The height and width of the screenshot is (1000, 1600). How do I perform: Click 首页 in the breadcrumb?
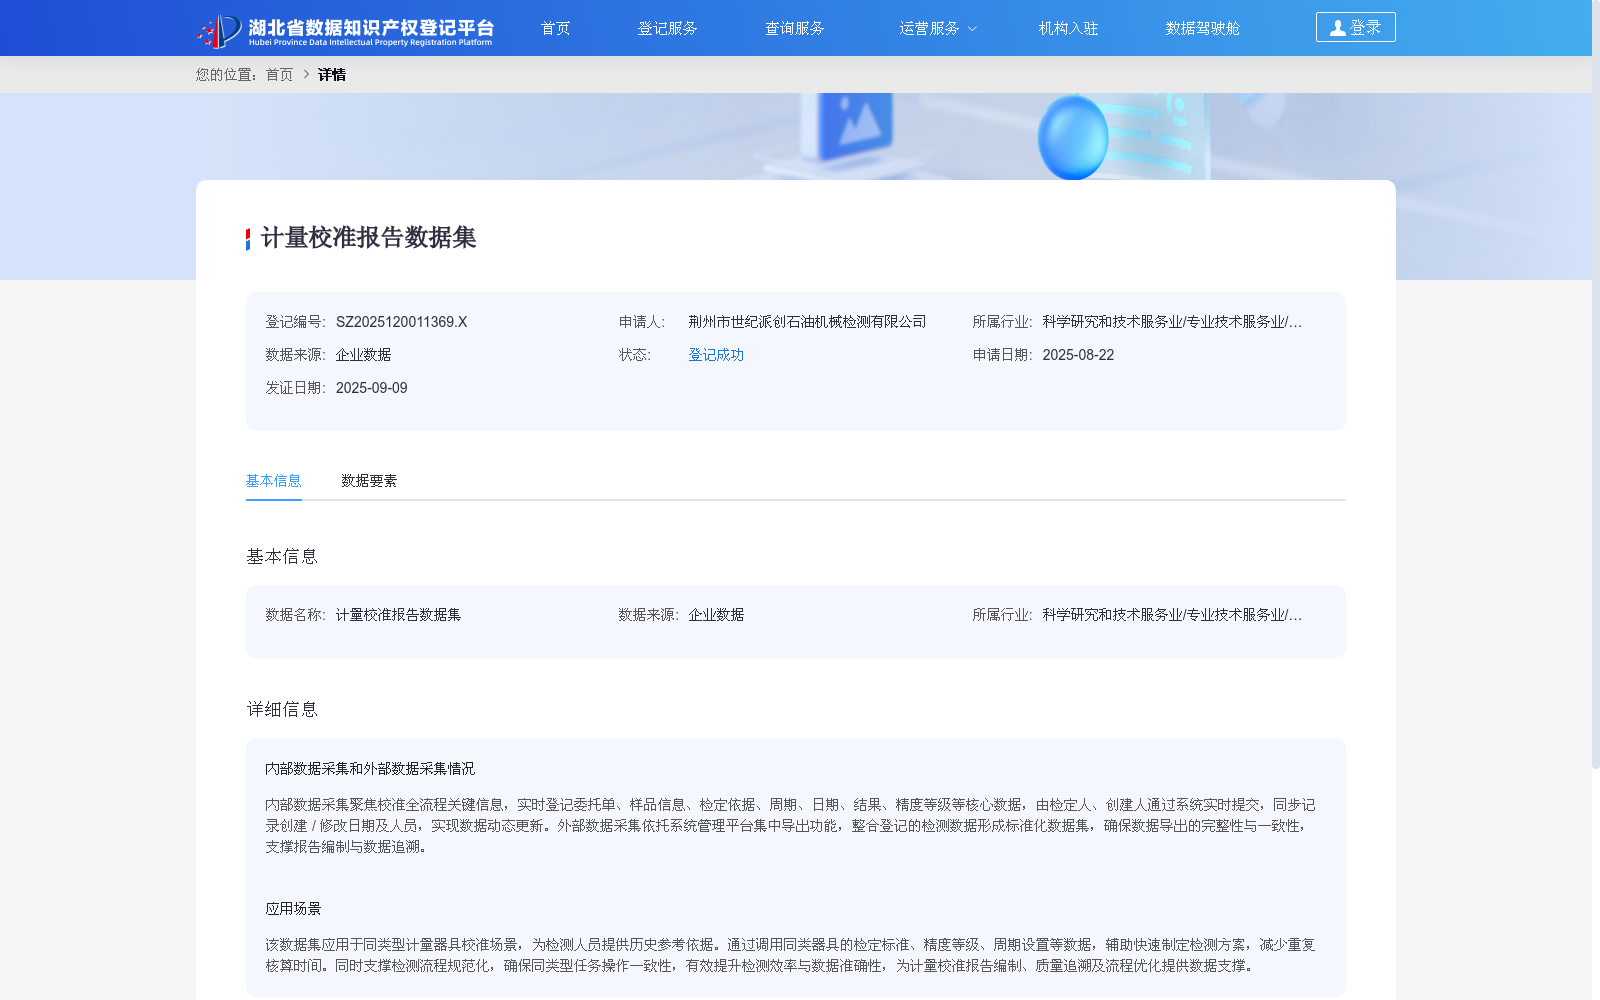click(x=279, y=75)
